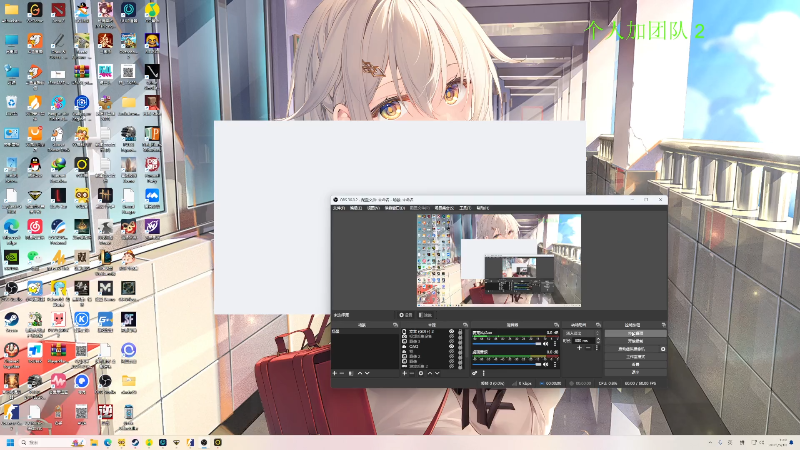The height and width of the screenshot is (450, 800).
Task: Open OBS 设置 Settings button
Action: 635,364
